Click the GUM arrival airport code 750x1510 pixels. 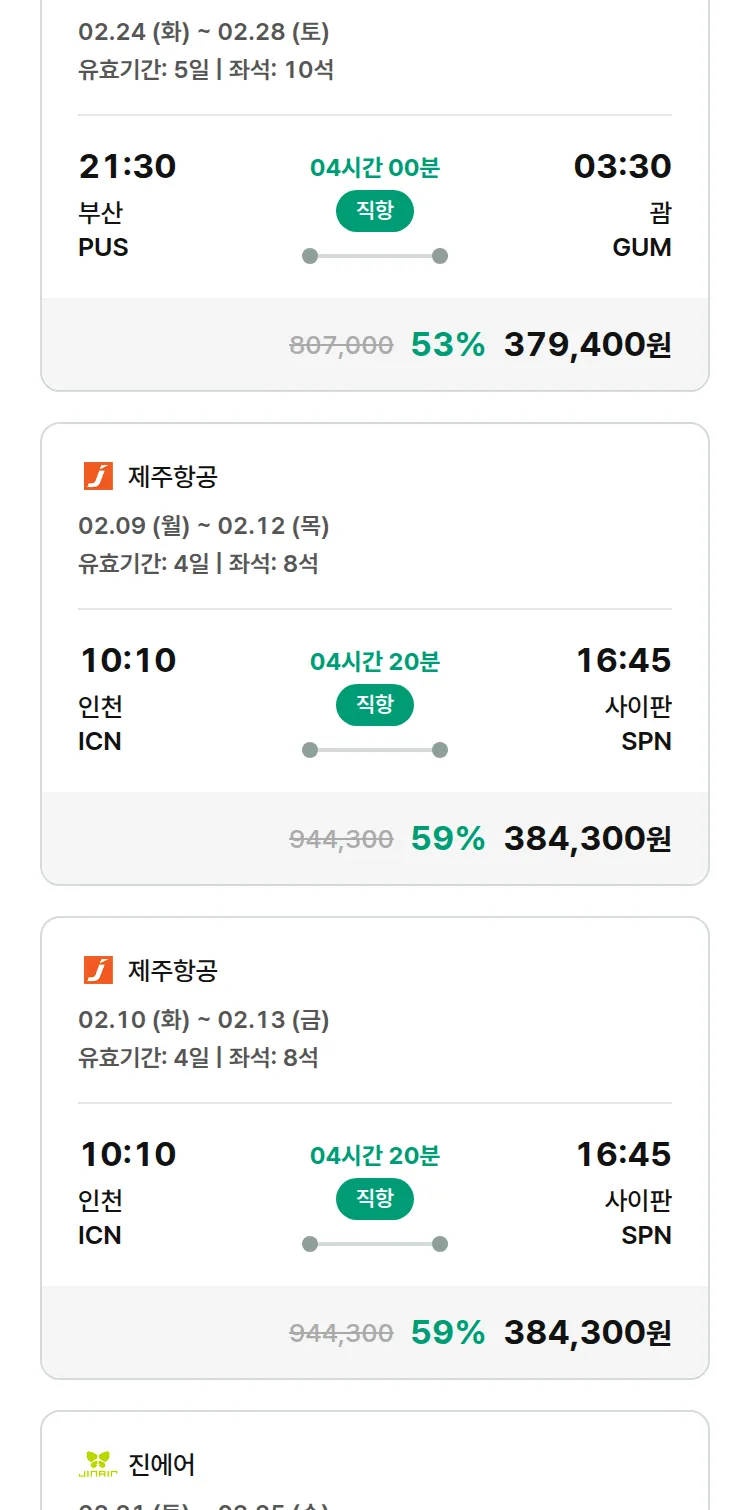pos(642,247)
